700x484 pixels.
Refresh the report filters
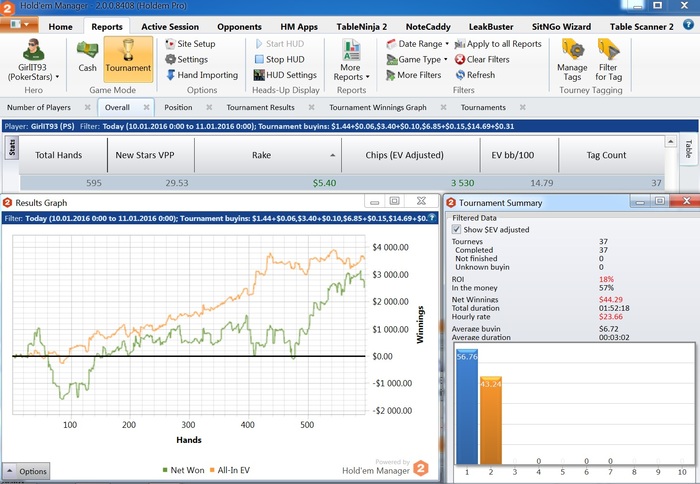pyautogui.click(x=475, y=75)
